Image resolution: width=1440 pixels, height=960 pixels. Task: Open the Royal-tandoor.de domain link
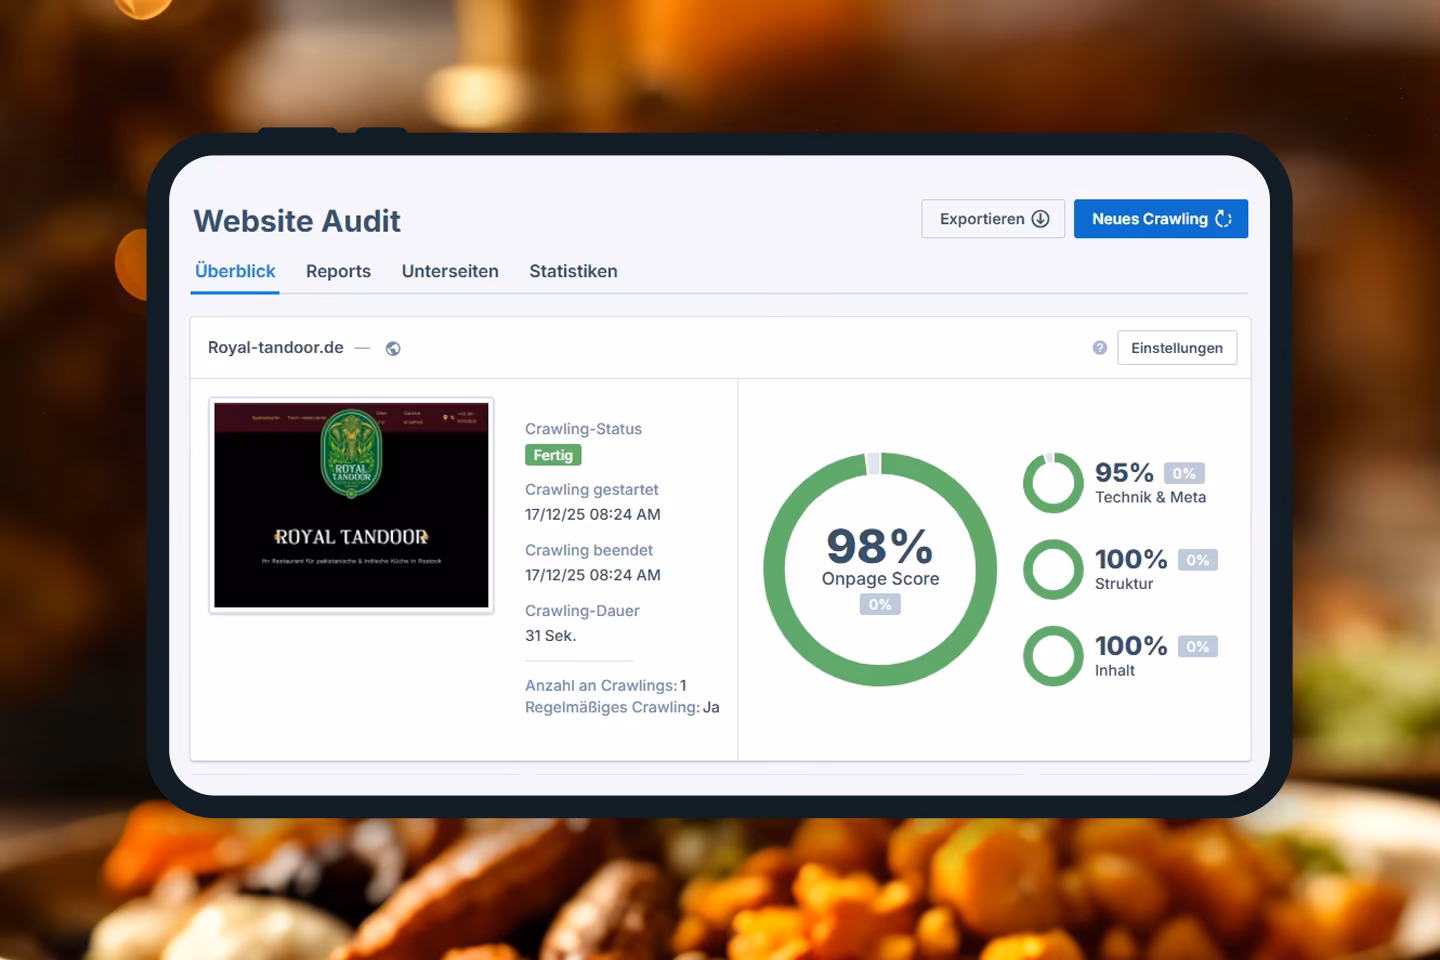276,347
